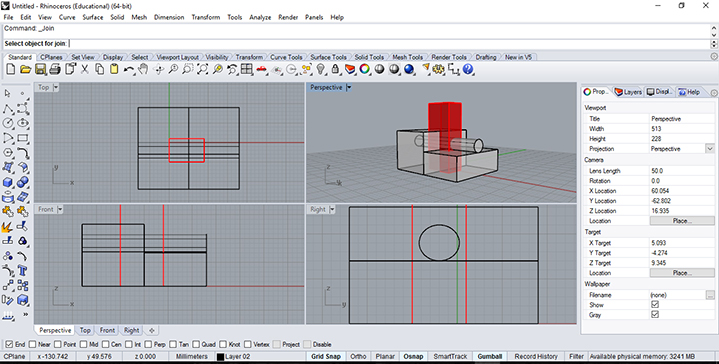Click the Text object T tool
Screen dimensions: 719x364
23,271
